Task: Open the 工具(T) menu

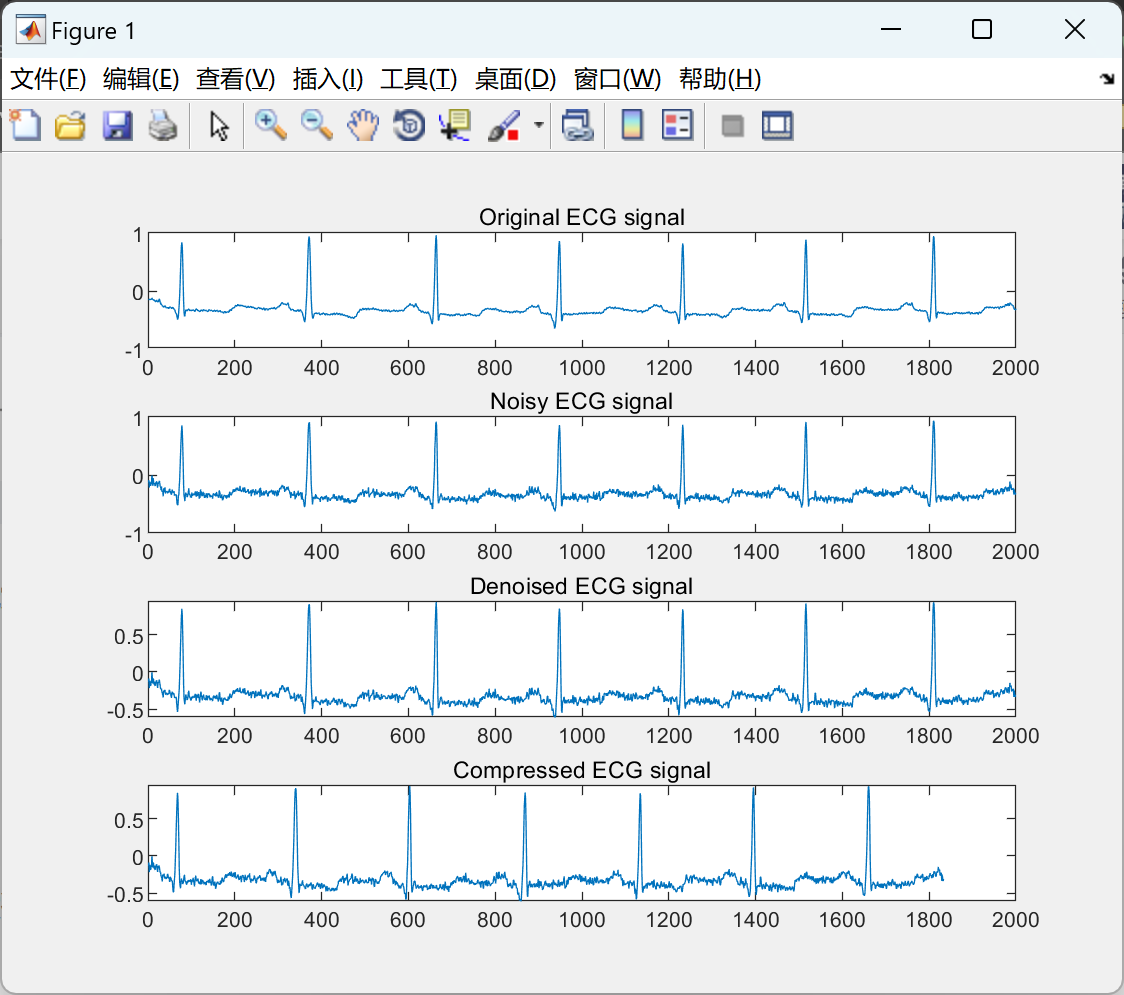Action: [419, 79]
